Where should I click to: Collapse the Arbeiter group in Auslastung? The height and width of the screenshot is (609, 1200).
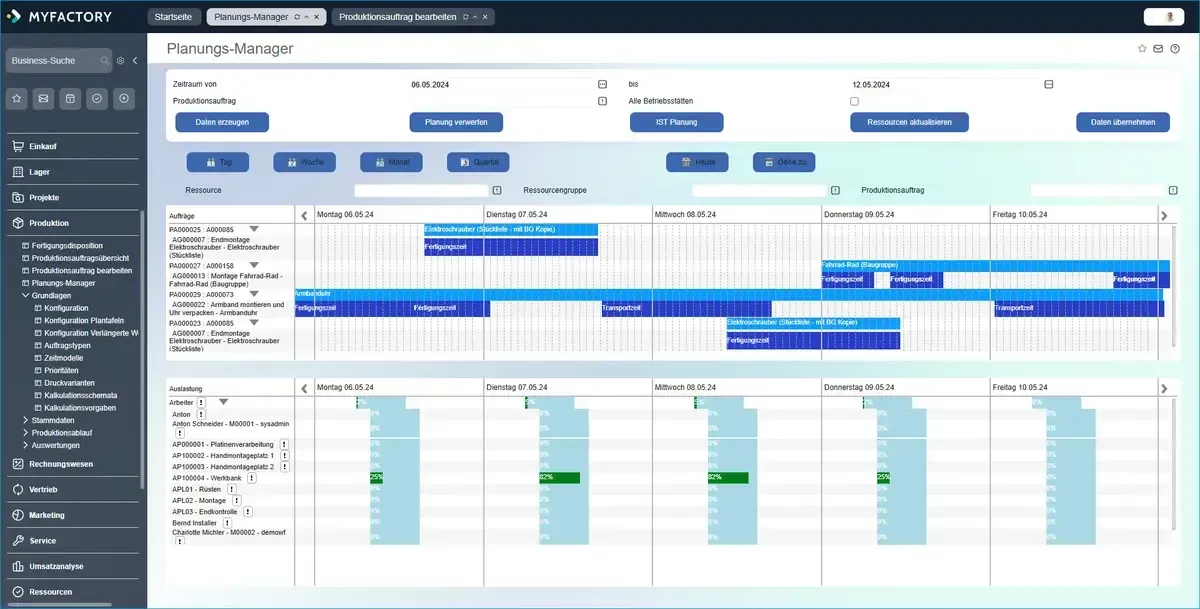click(223, 402)
